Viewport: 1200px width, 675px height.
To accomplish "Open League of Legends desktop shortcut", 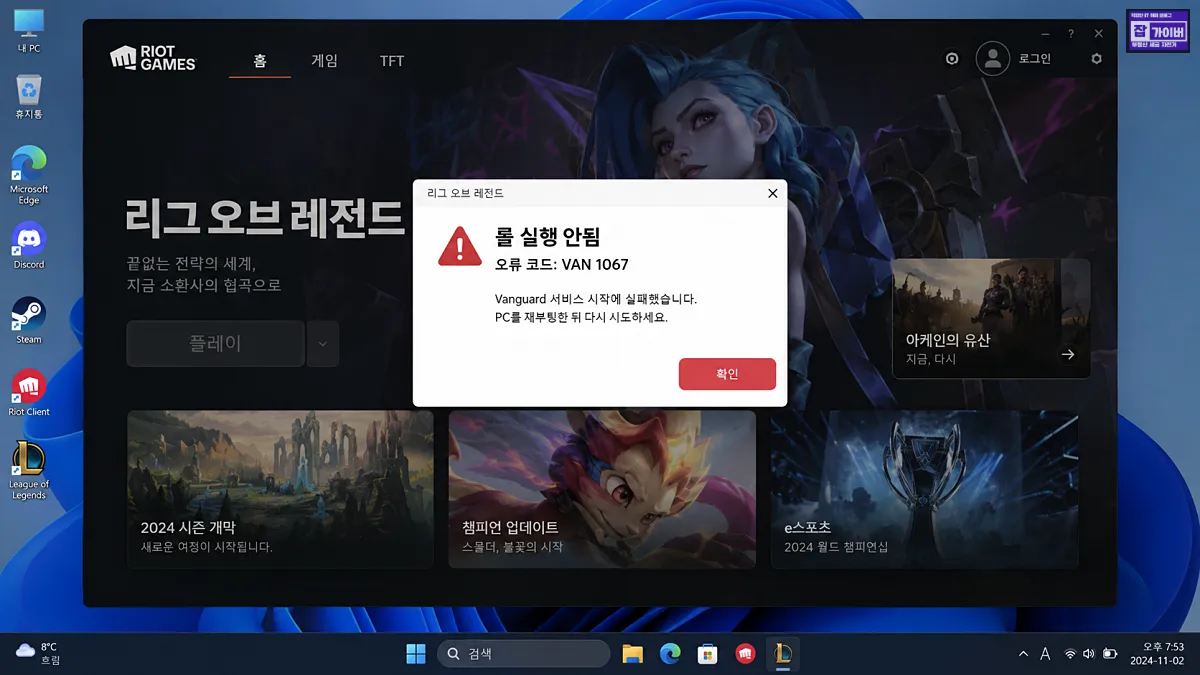I will 29,471.
